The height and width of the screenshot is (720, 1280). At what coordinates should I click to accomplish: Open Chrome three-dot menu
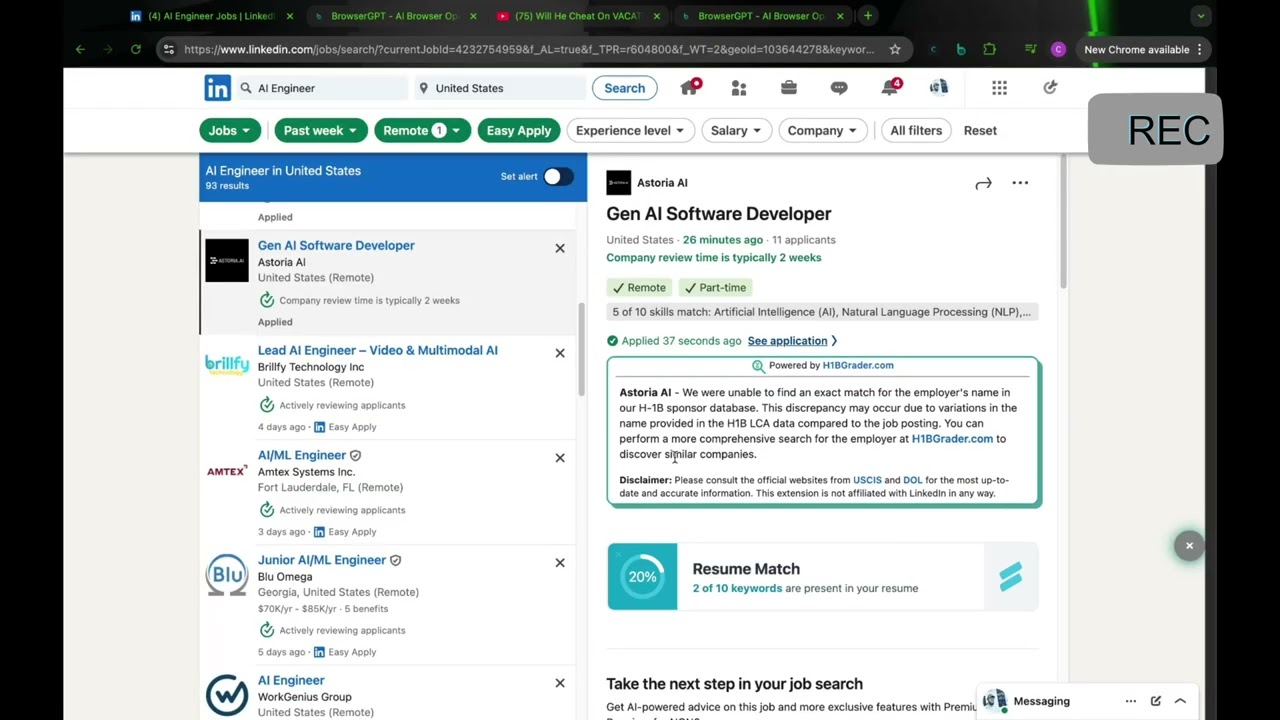click(1199, 49)
